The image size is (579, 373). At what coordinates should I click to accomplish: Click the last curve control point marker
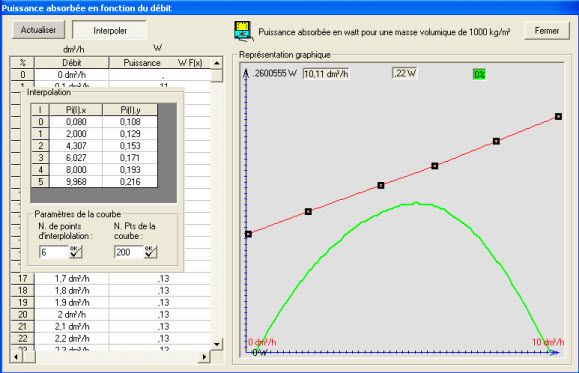tap(558, 117)
